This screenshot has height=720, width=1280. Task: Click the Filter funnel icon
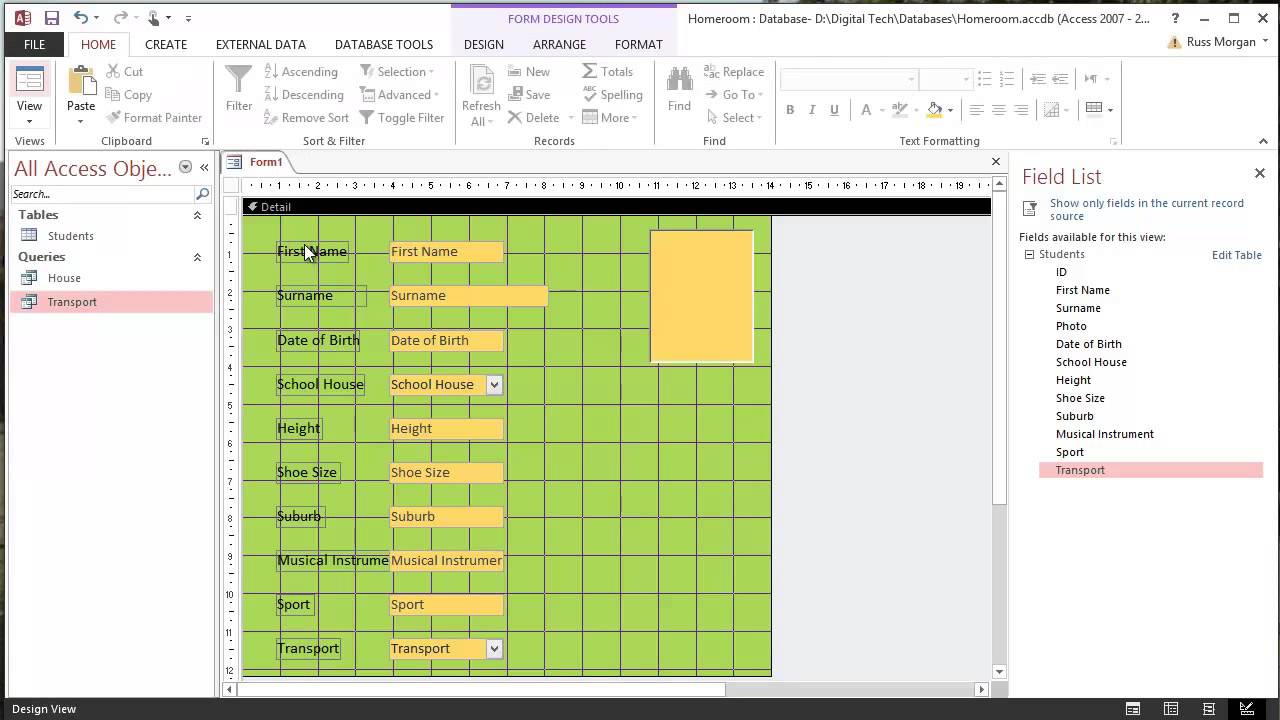point(239,81)
